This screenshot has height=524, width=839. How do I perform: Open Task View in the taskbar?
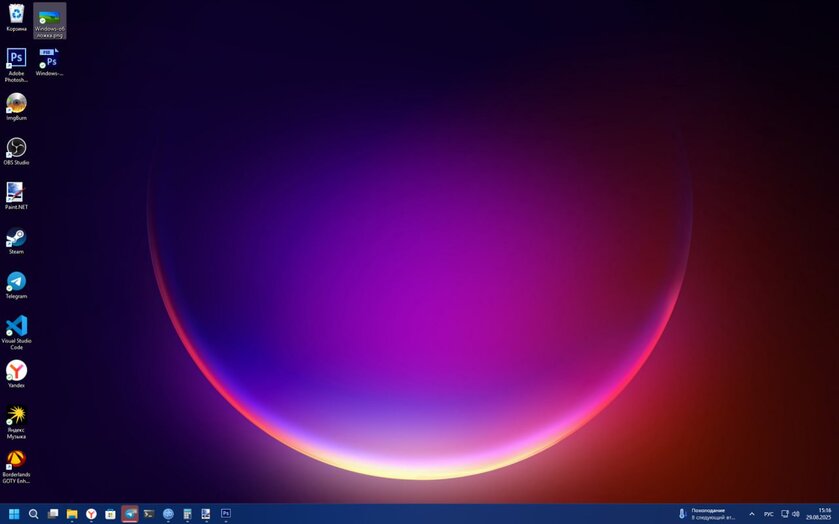pos(52,514)
